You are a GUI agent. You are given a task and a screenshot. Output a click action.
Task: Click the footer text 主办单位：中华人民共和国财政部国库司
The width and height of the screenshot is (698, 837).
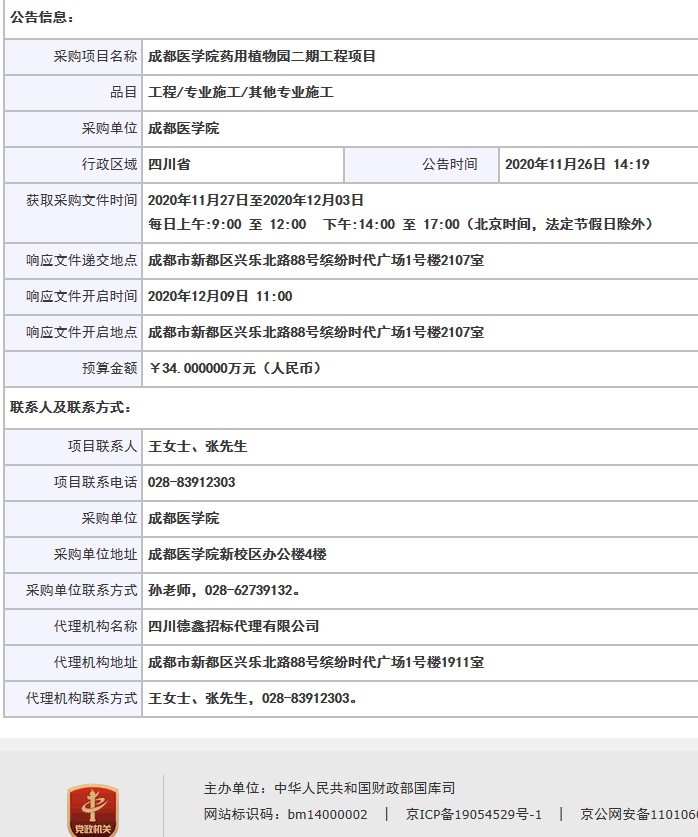pyautogui.click(x=329, y=788)
